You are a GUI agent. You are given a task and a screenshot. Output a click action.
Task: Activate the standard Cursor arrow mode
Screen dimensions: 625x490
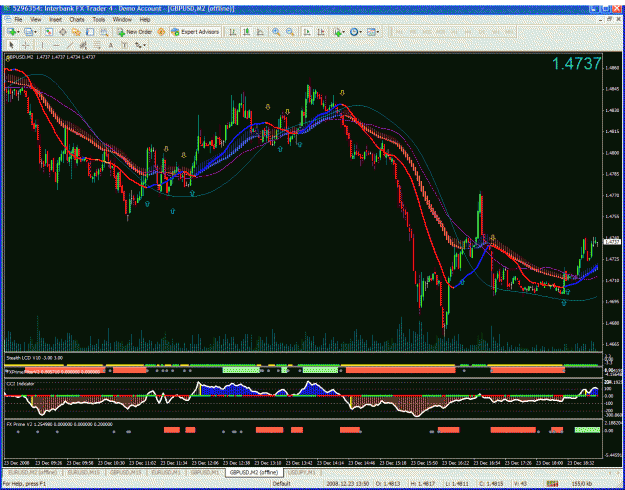click(11, 45)
